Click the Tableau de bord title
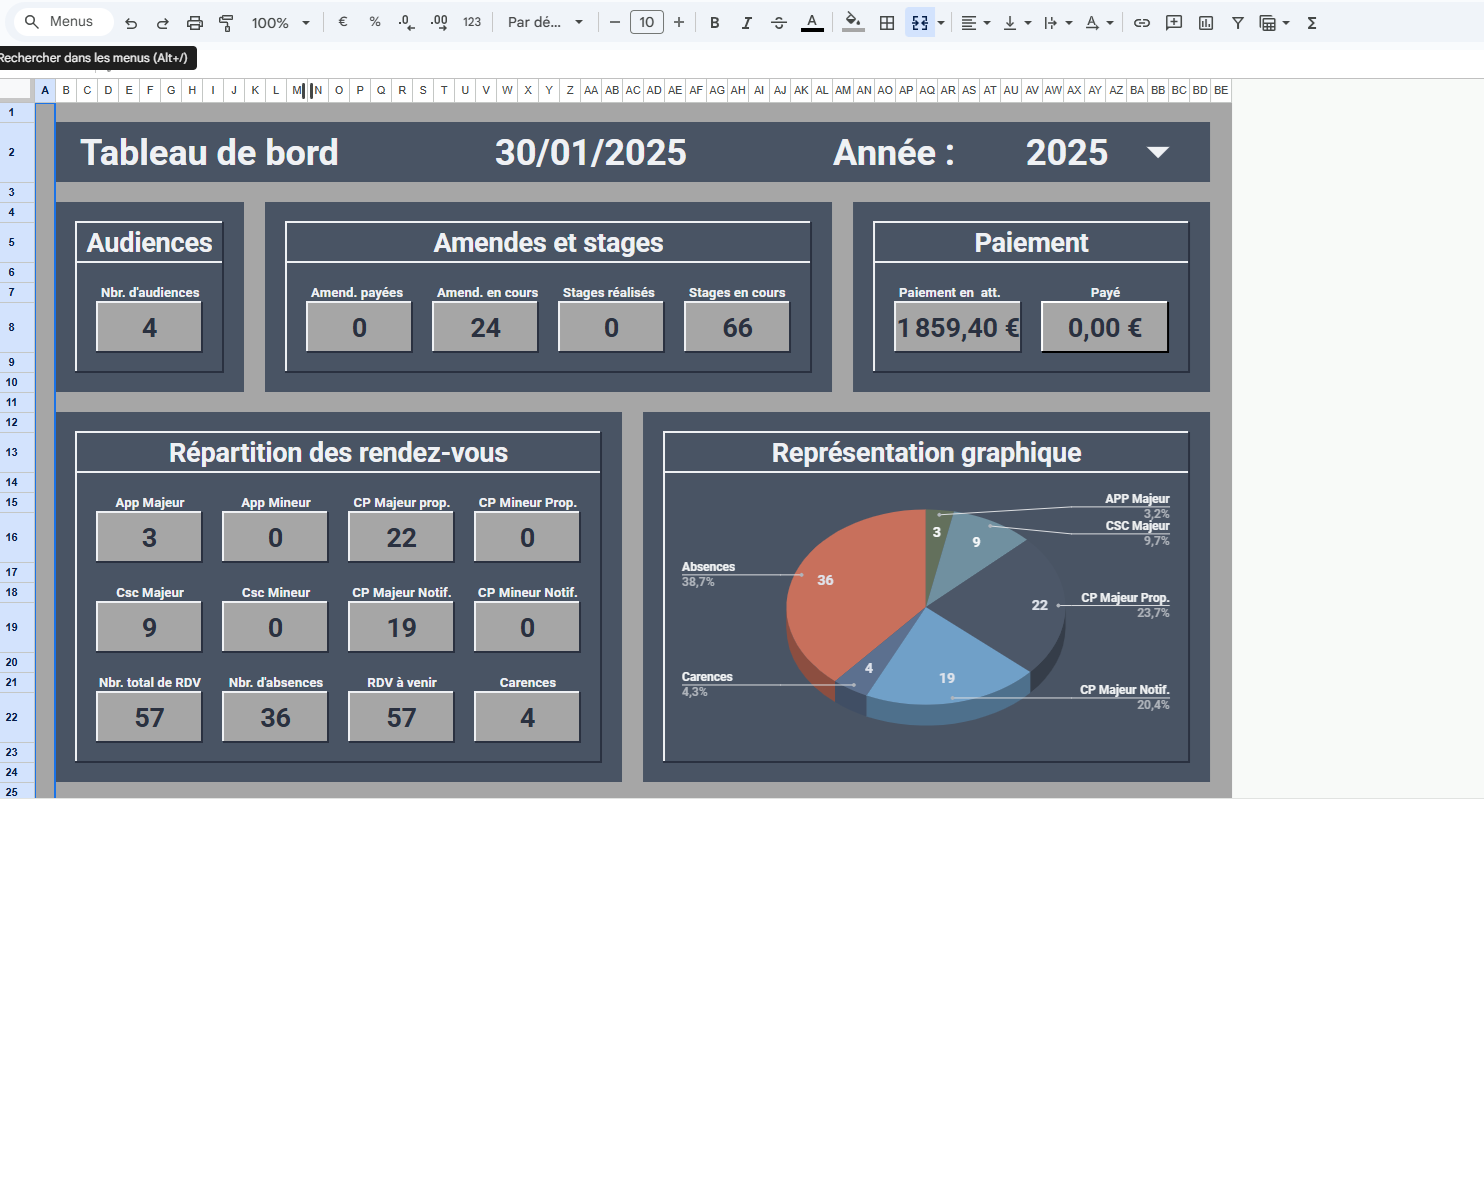The width and height of the screenshot is (1484, 1198). (209, 152)
